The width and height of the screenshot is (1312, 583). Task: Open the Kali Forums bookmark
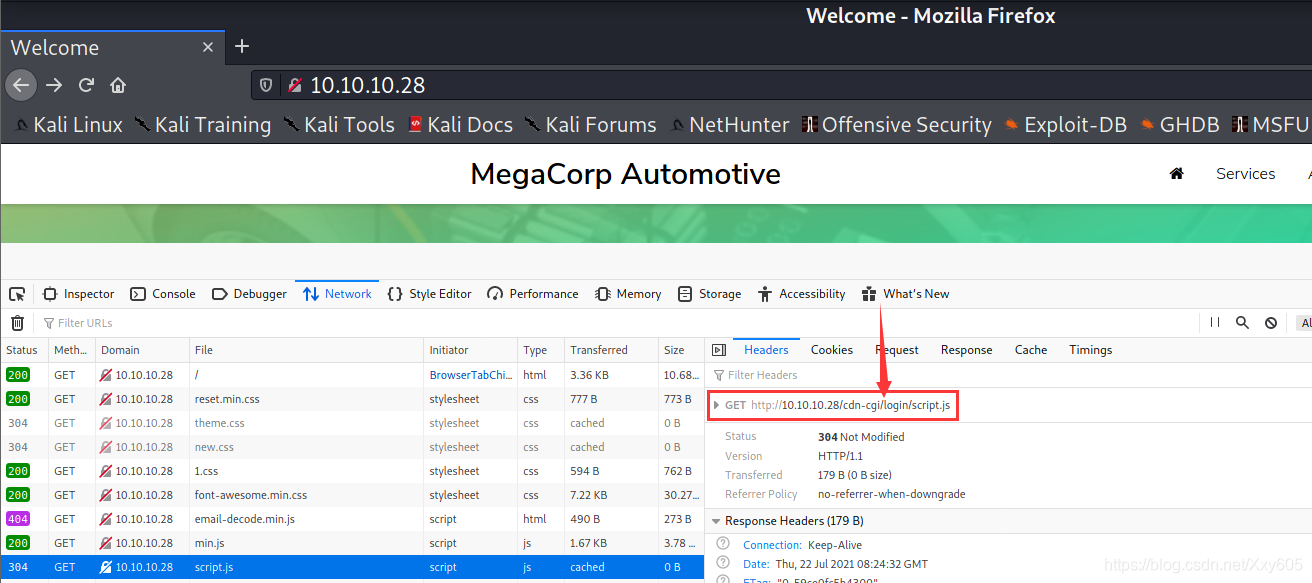(591, 125)
